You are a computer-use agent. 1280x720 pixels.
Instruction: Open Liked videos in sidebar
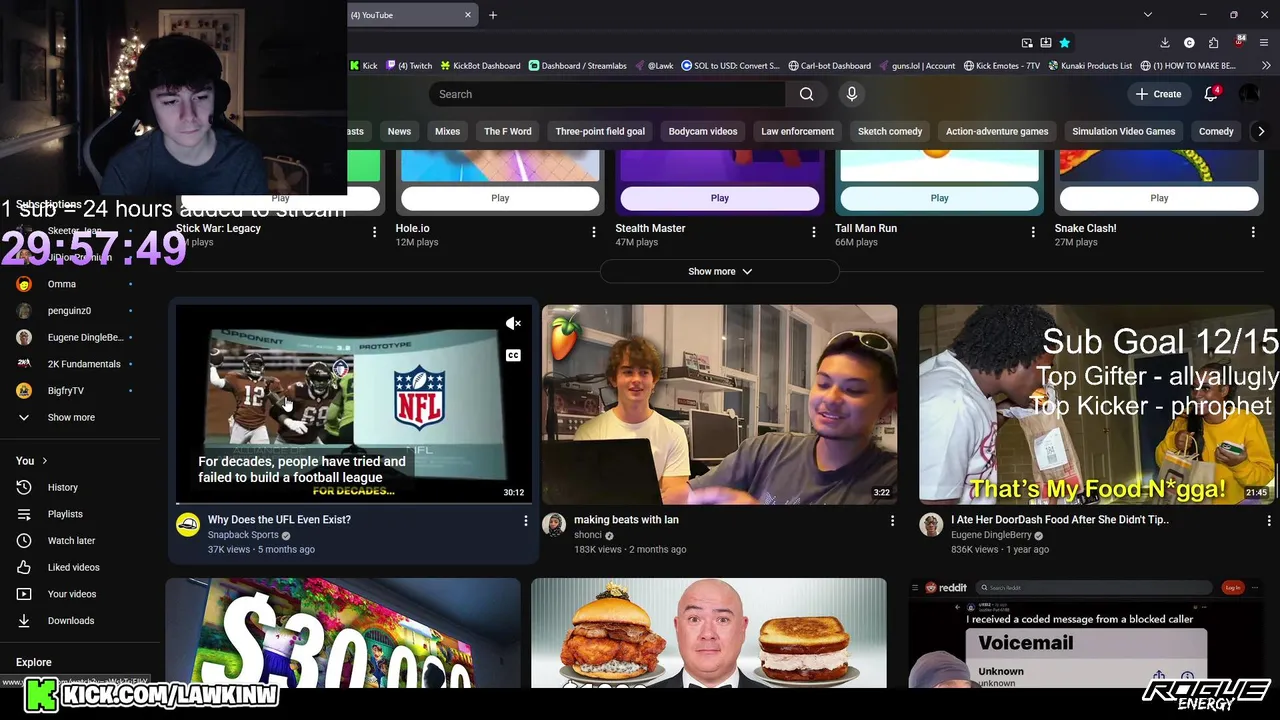[73, 567]
